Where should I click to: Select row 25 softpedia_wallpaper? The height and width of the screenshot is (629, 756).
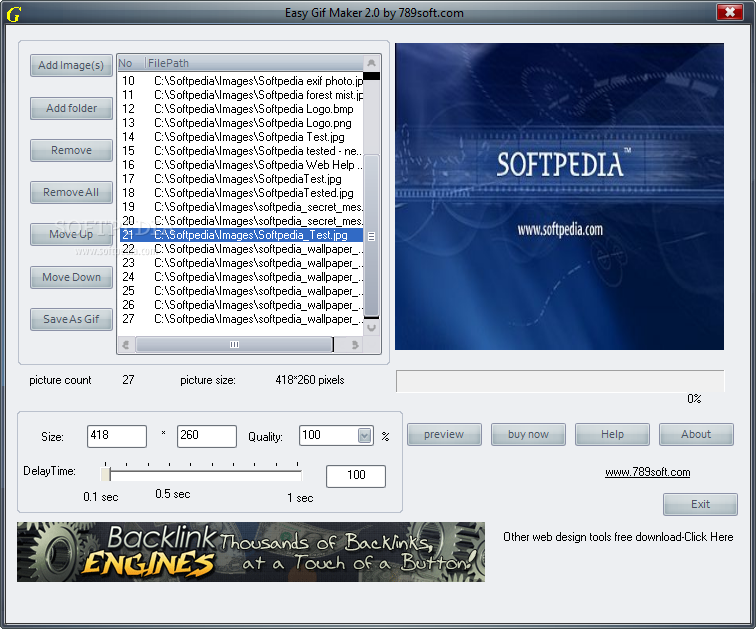[241, 291]
